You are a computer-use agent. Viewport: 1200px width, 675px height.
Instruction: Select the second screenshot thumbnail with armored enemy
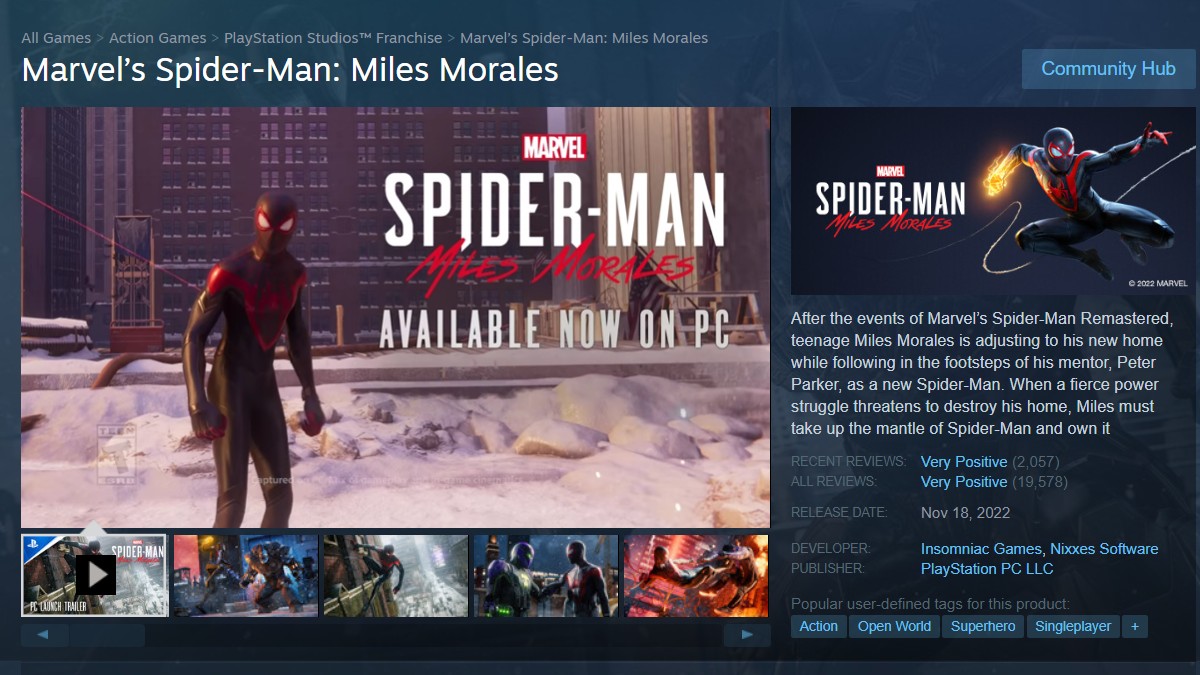coord(246,575)
